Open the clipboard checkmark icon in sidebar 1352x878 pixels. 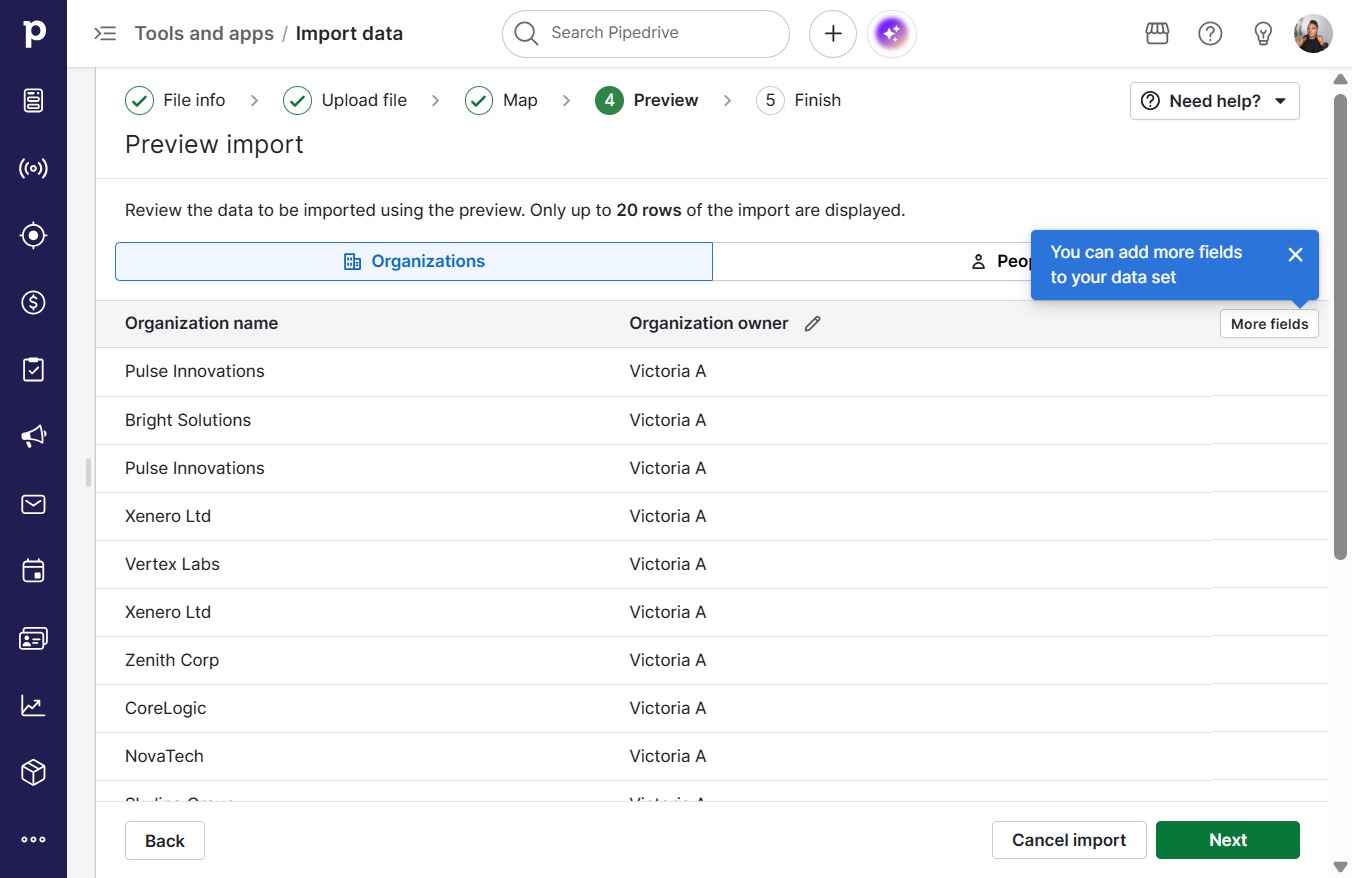[x=34, y=369]
